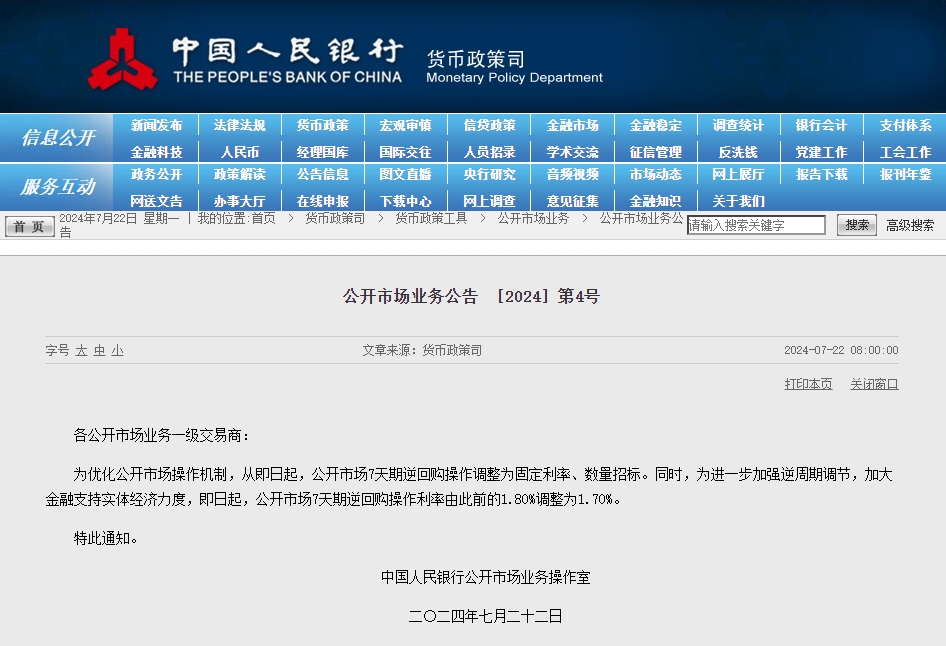946x646 pixels.
Task: Click the People's Bank of China logo
Action: click(x=122, y=60)
